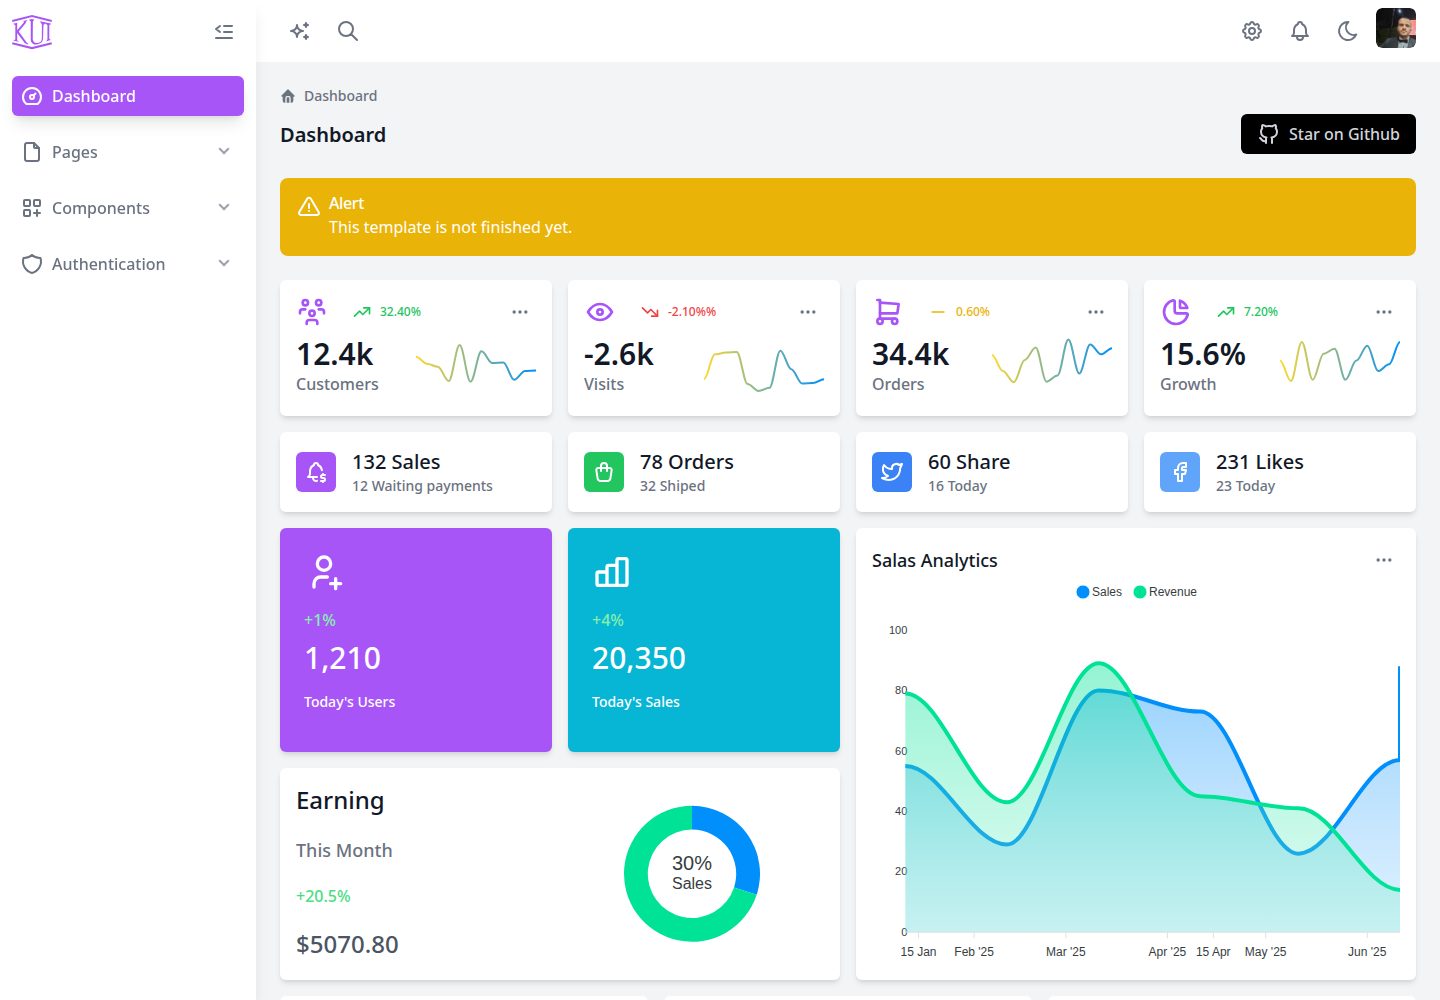1440x1000 pixels.
Task: Click the Dashboard breadcrumb link
Action: [340, 96]
